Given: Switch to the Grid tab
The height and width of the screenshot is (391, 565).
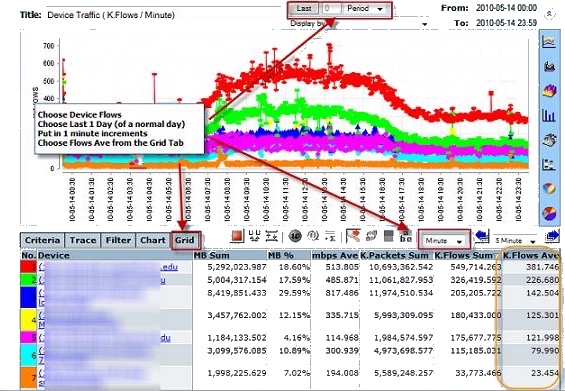Looking at the screenshot, I should pyautogui.click(x=184, y=240).
